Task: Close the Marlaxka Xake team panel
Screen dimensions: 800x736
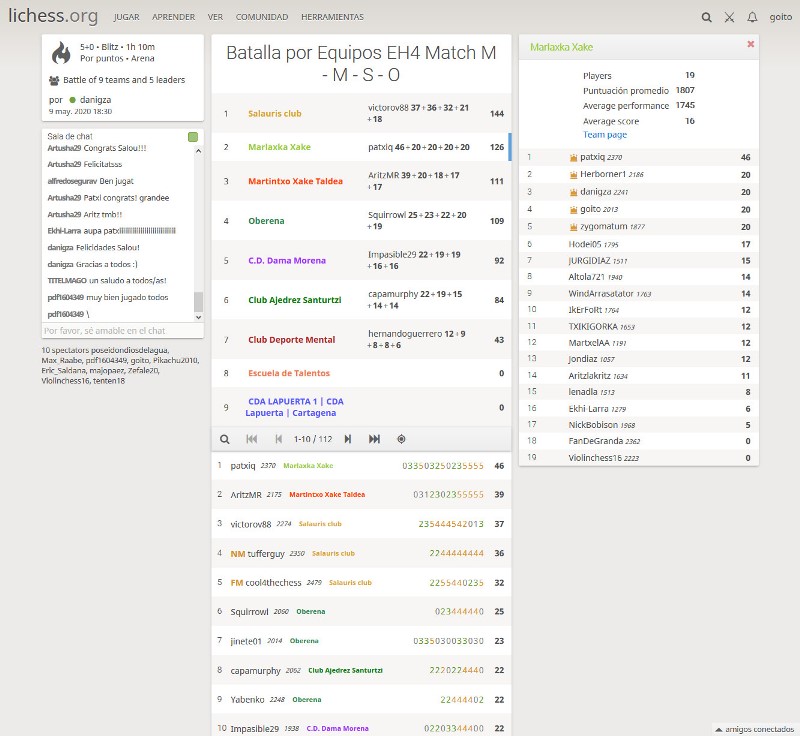Action: (751, 45)
